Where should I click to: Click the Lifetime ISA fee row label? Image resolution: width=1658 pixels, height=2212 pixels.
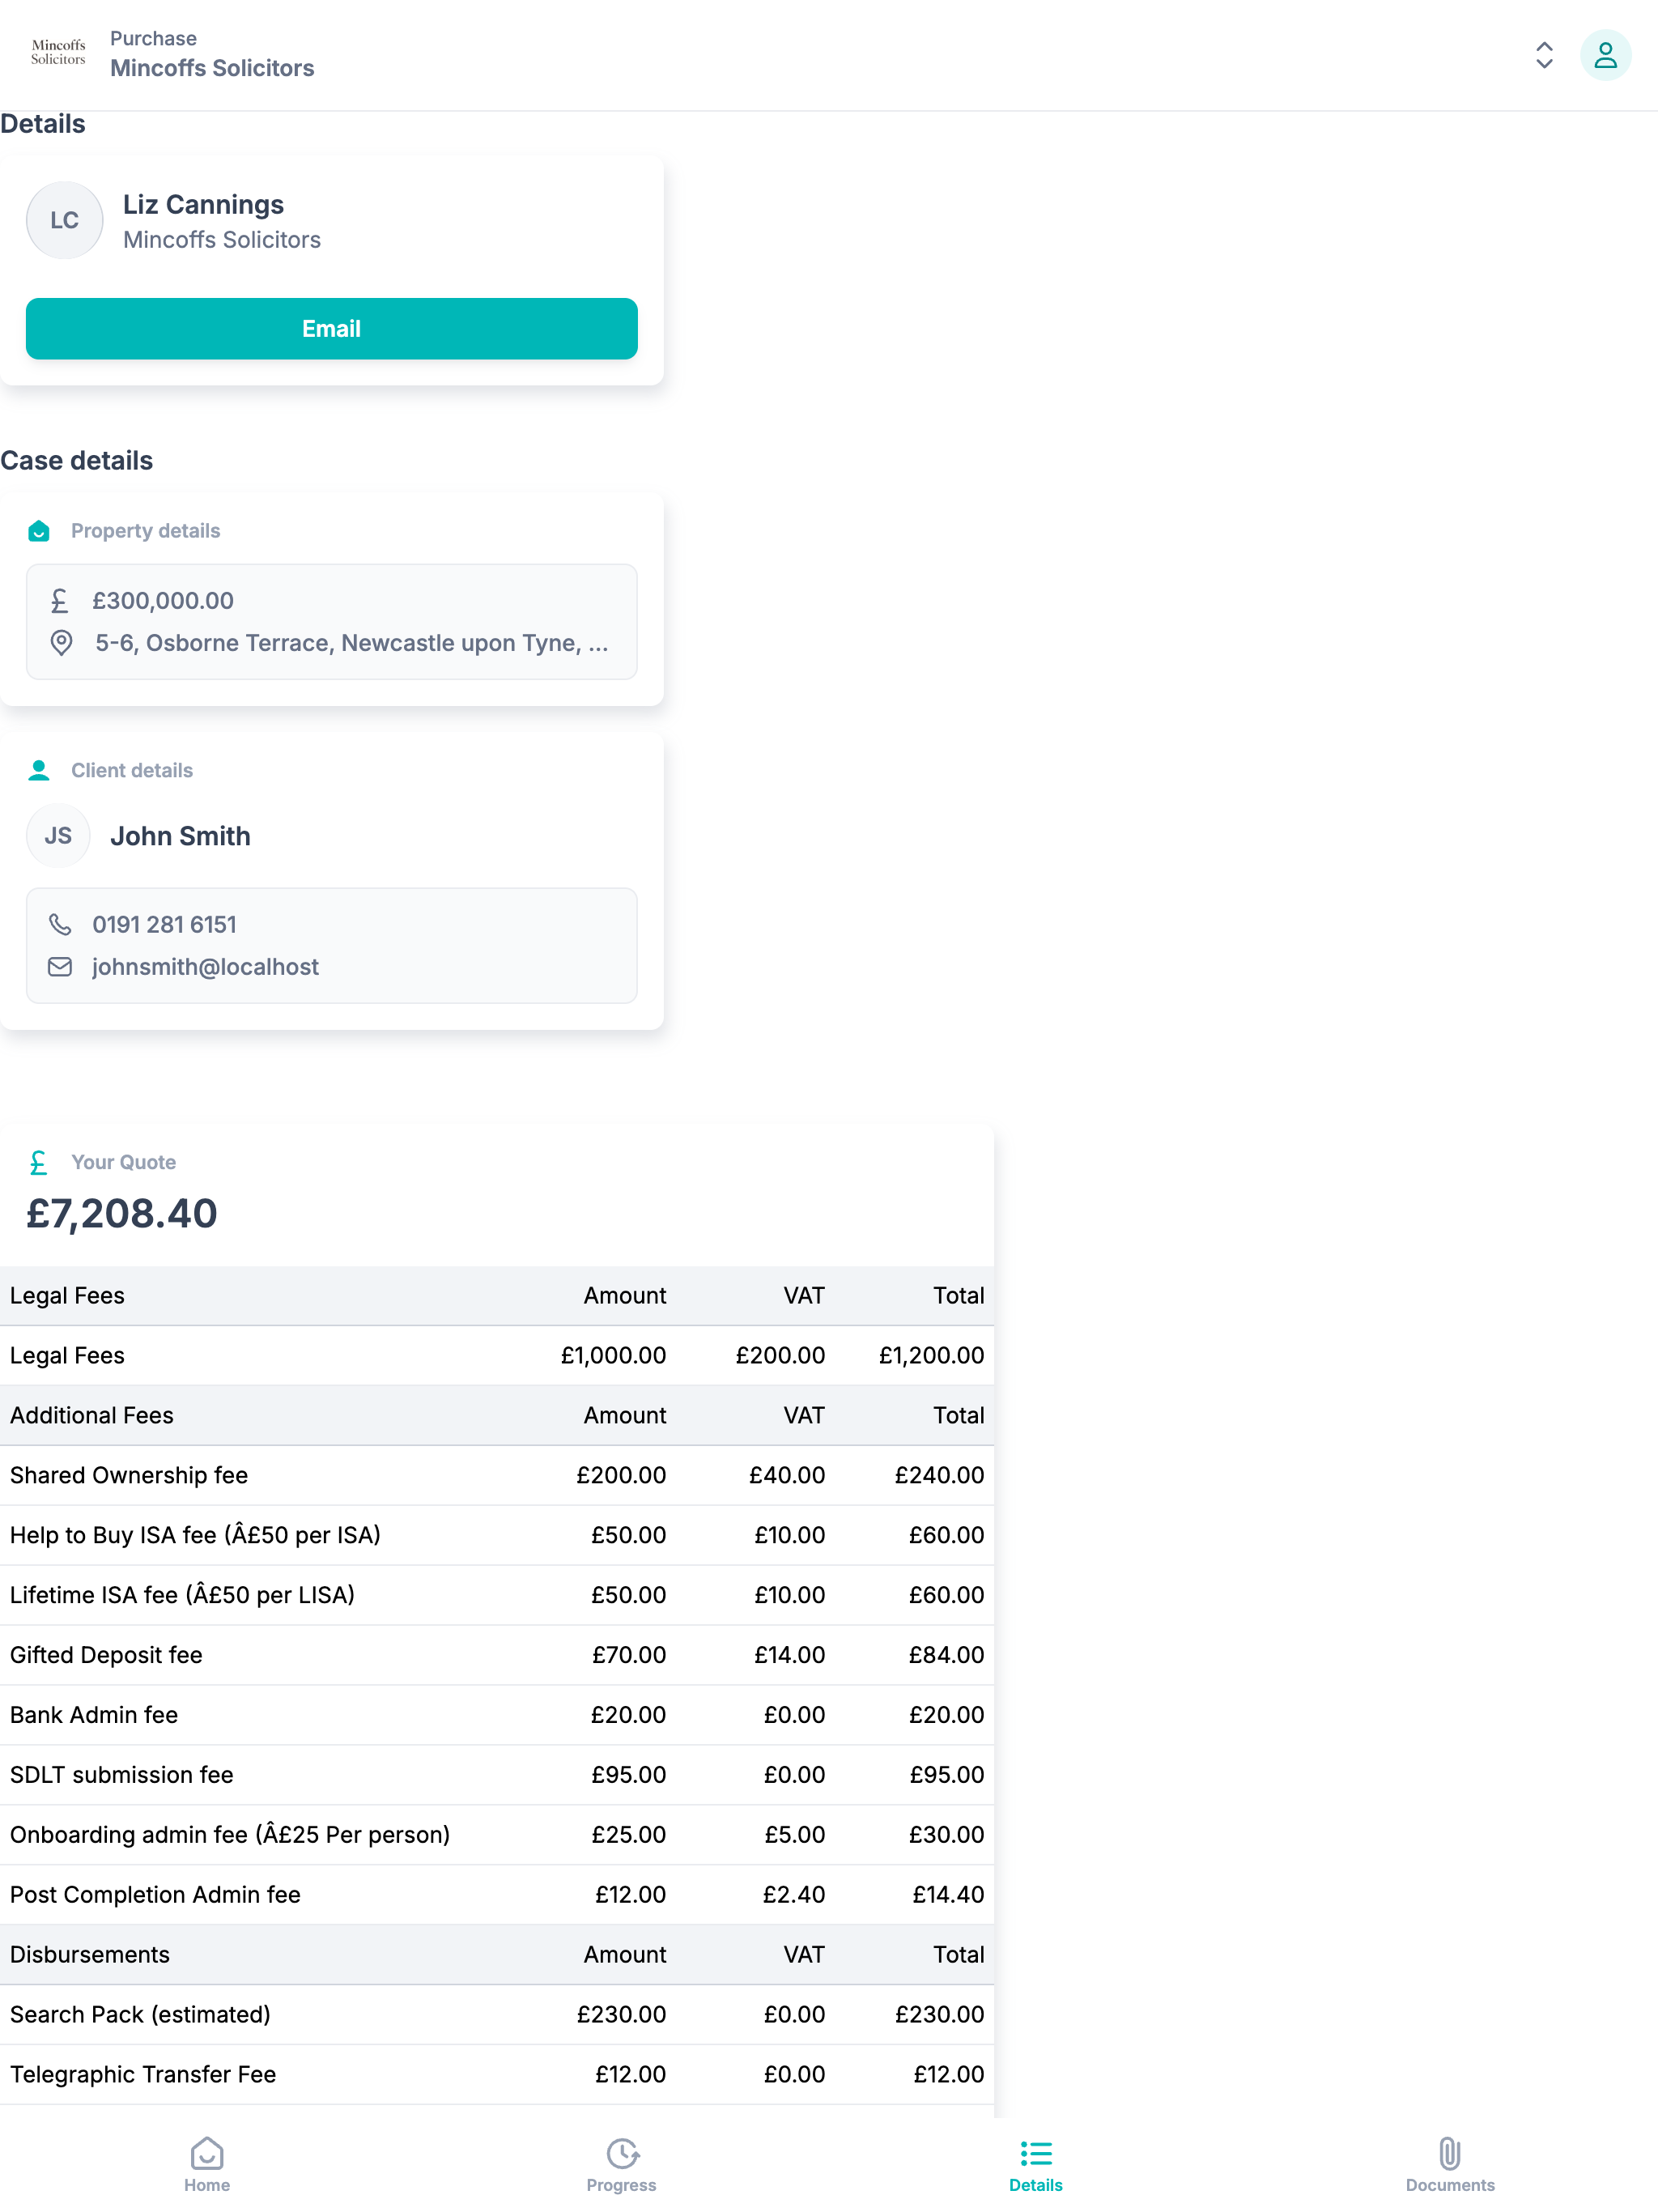pyautogui.click(x=182, y=1595)
